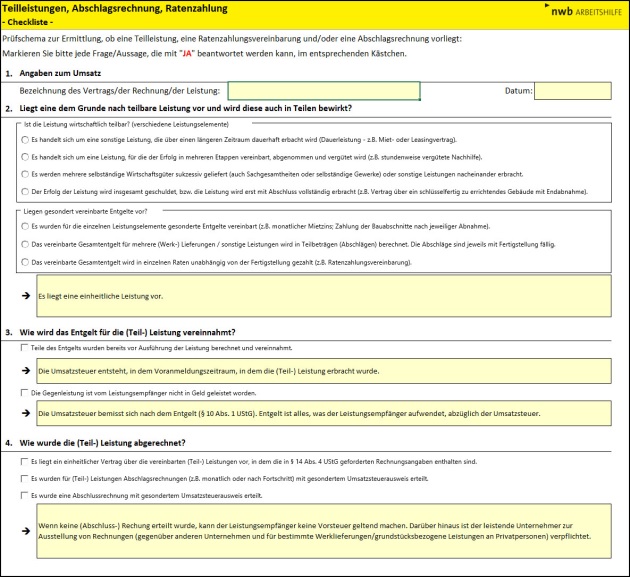Check 'Gegenleistung nicht in Geld geleistet' box

(x=25, y=393)
